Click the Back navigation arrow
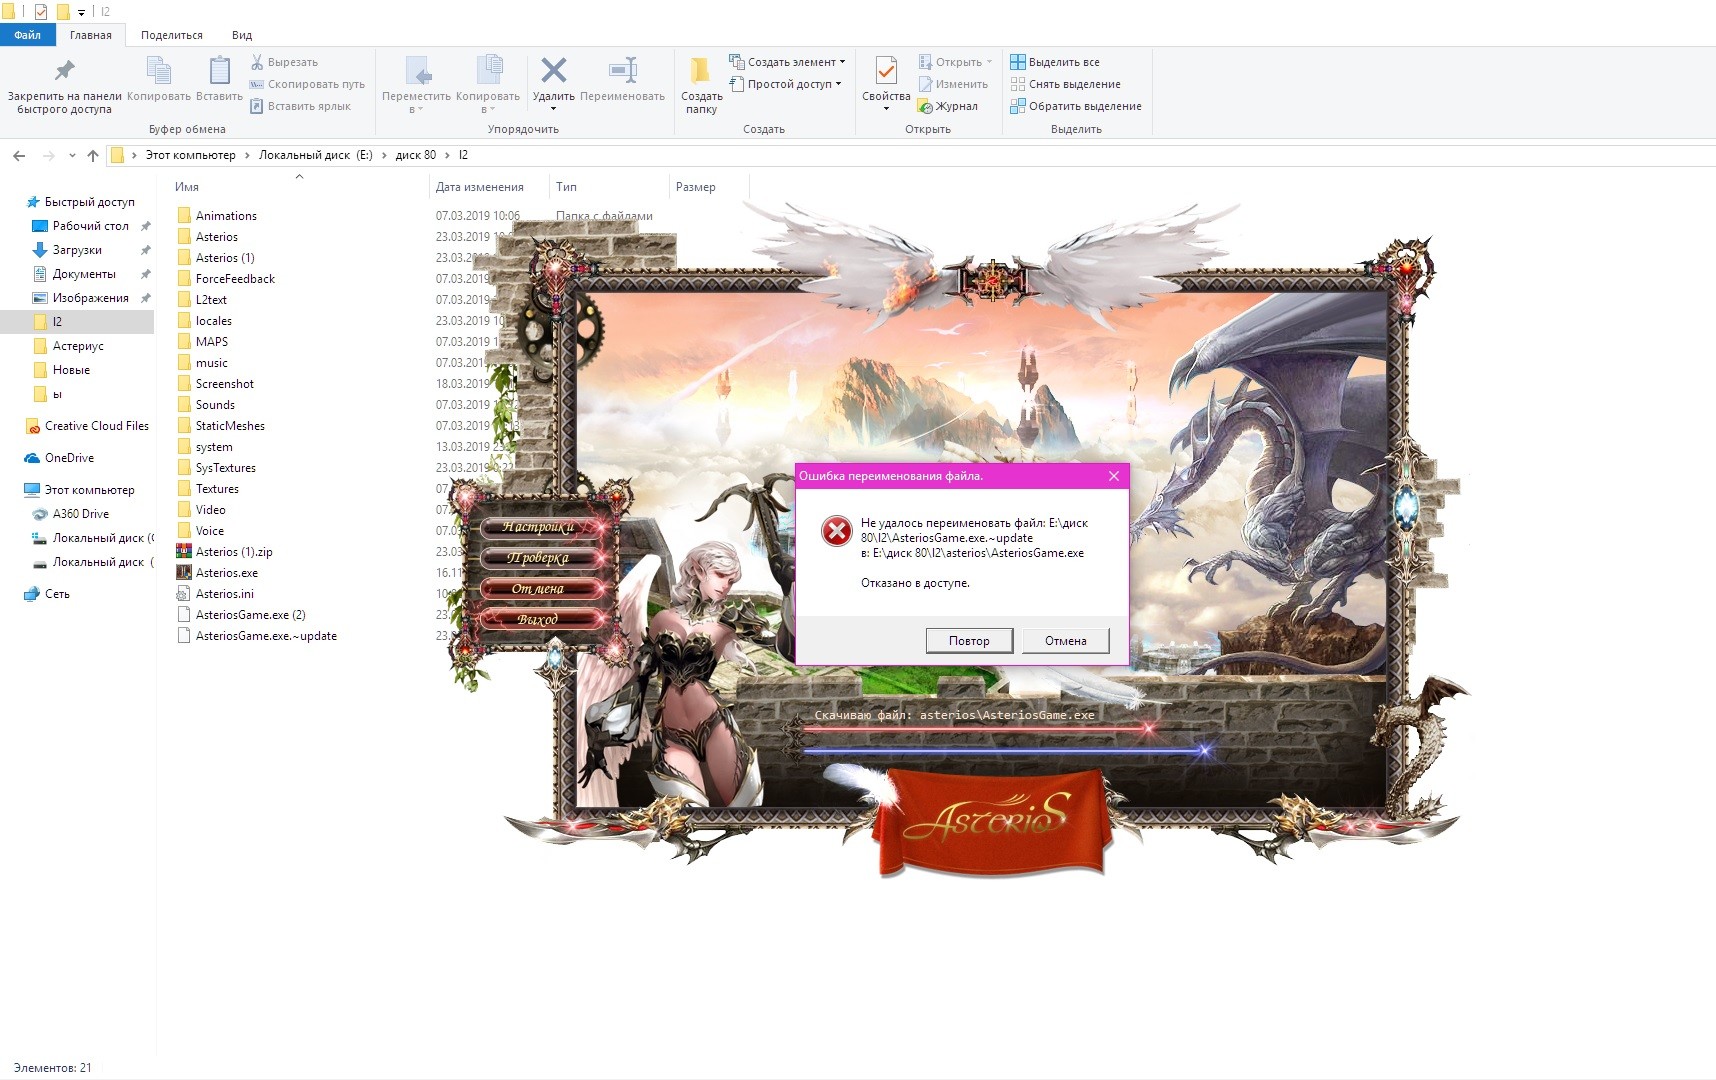Viewport: 1716px width, 1080px height. tap(19, 155)
